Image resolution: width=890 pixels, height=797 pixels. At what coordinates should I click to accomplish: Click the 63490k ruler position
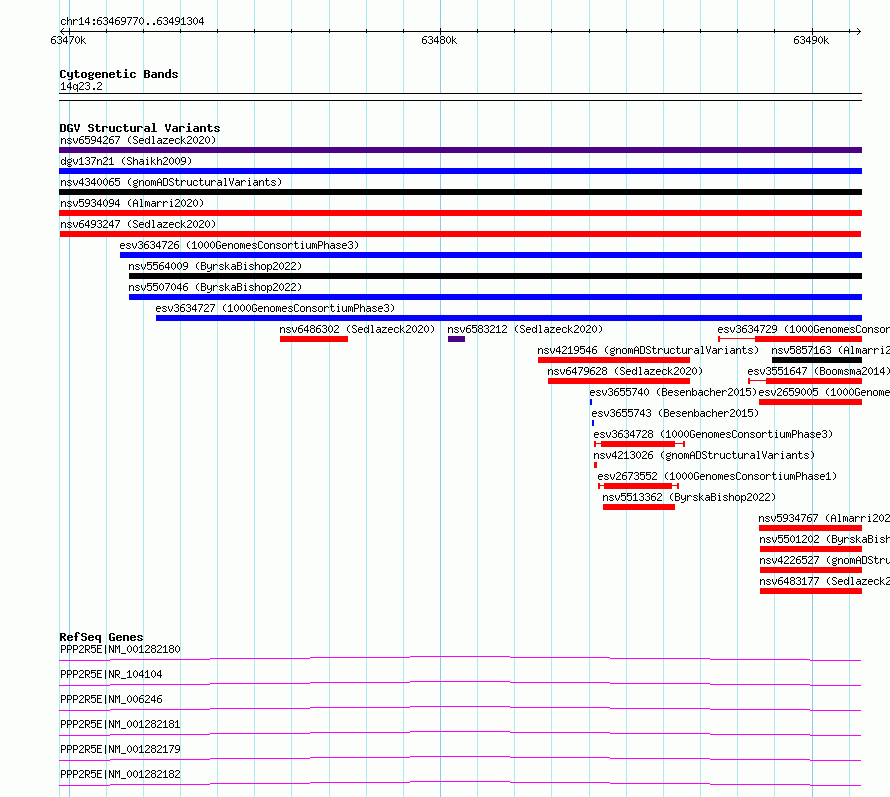811,40
